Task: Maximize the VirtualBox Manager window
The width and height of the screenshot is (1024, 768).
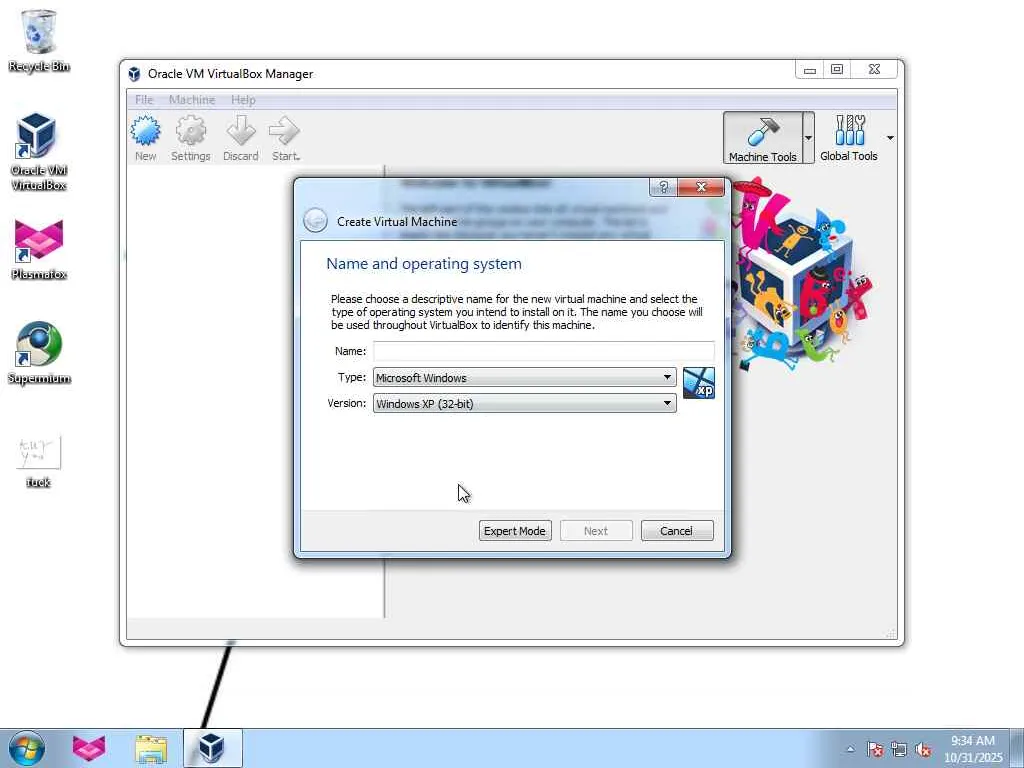Action: (837, 69)
